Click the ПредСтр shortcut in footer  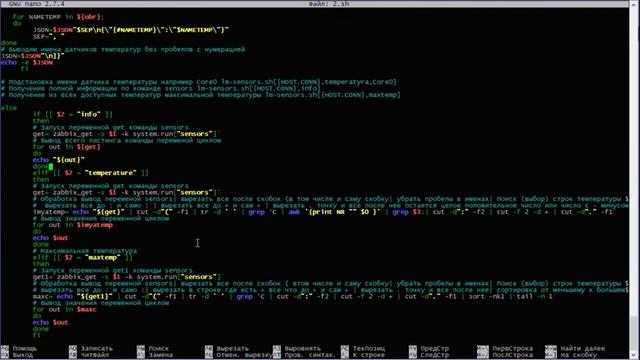(429, 349)
